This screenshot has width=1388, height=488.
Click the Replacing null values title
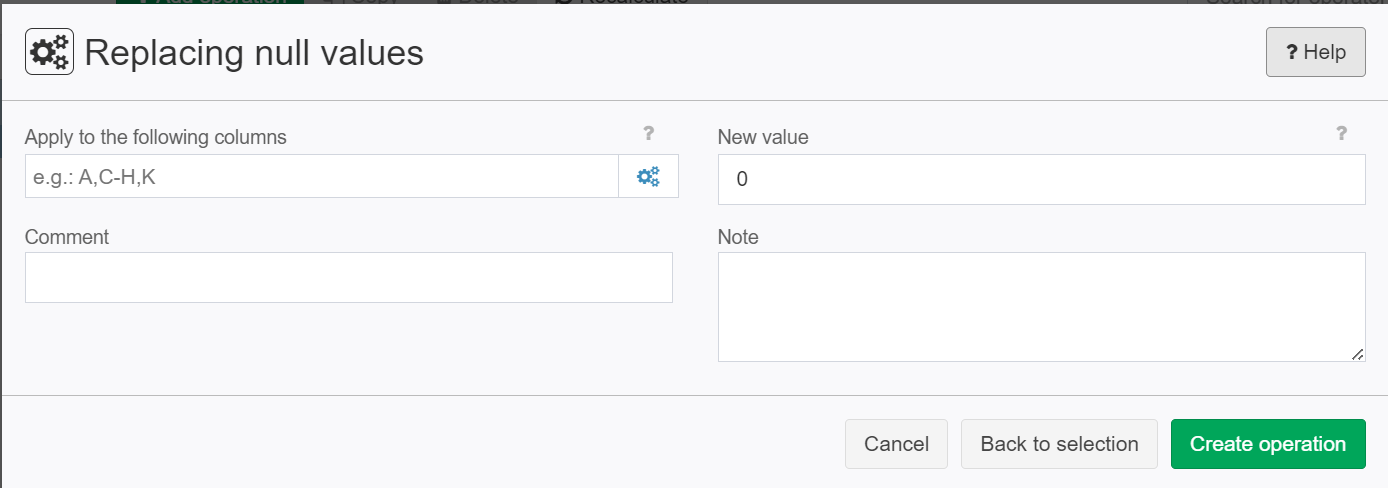[x=254, y=52]
